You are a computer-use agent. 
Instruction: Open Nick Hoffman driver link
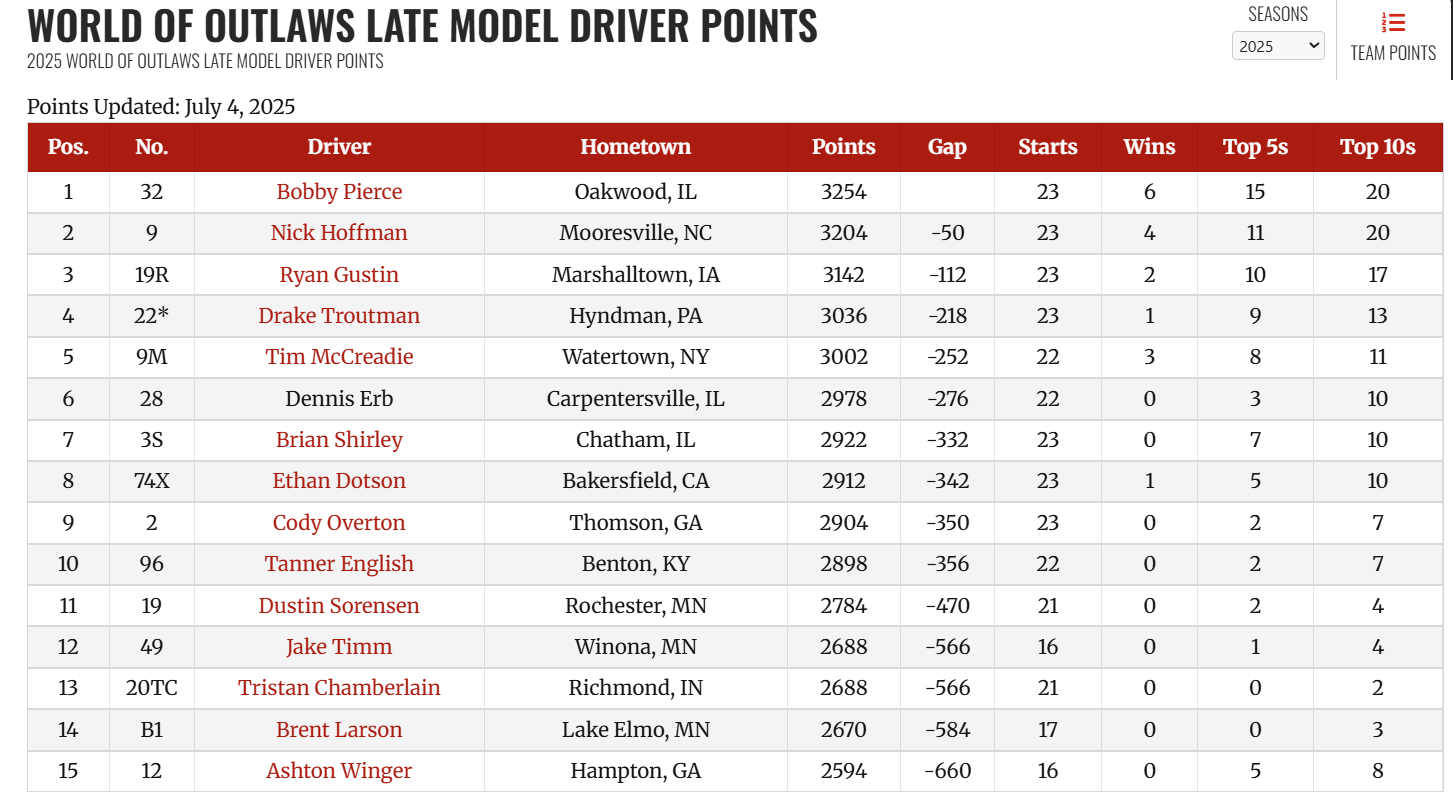point(339,233)
